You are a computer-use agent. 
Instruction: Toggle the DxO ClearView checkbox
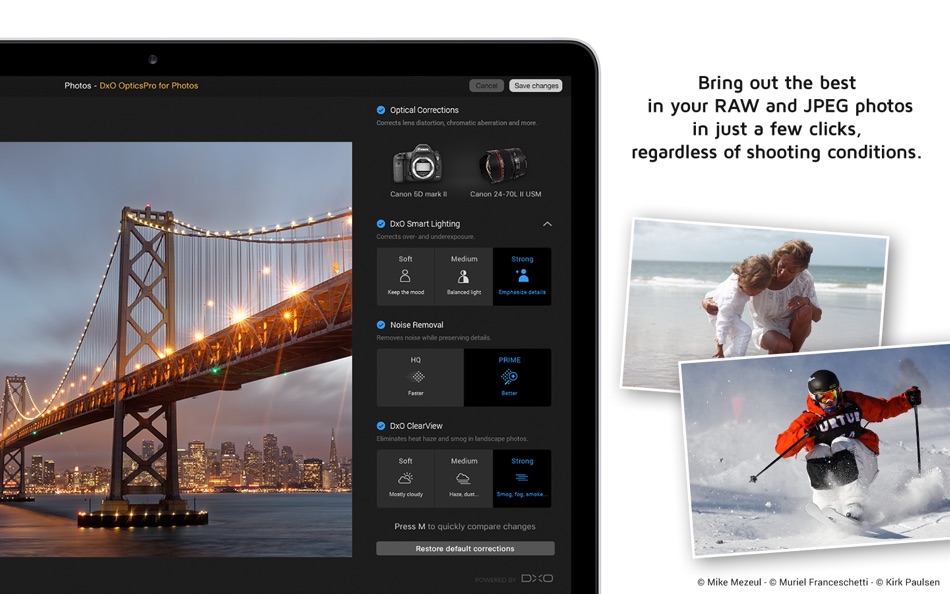coord(380,425)
